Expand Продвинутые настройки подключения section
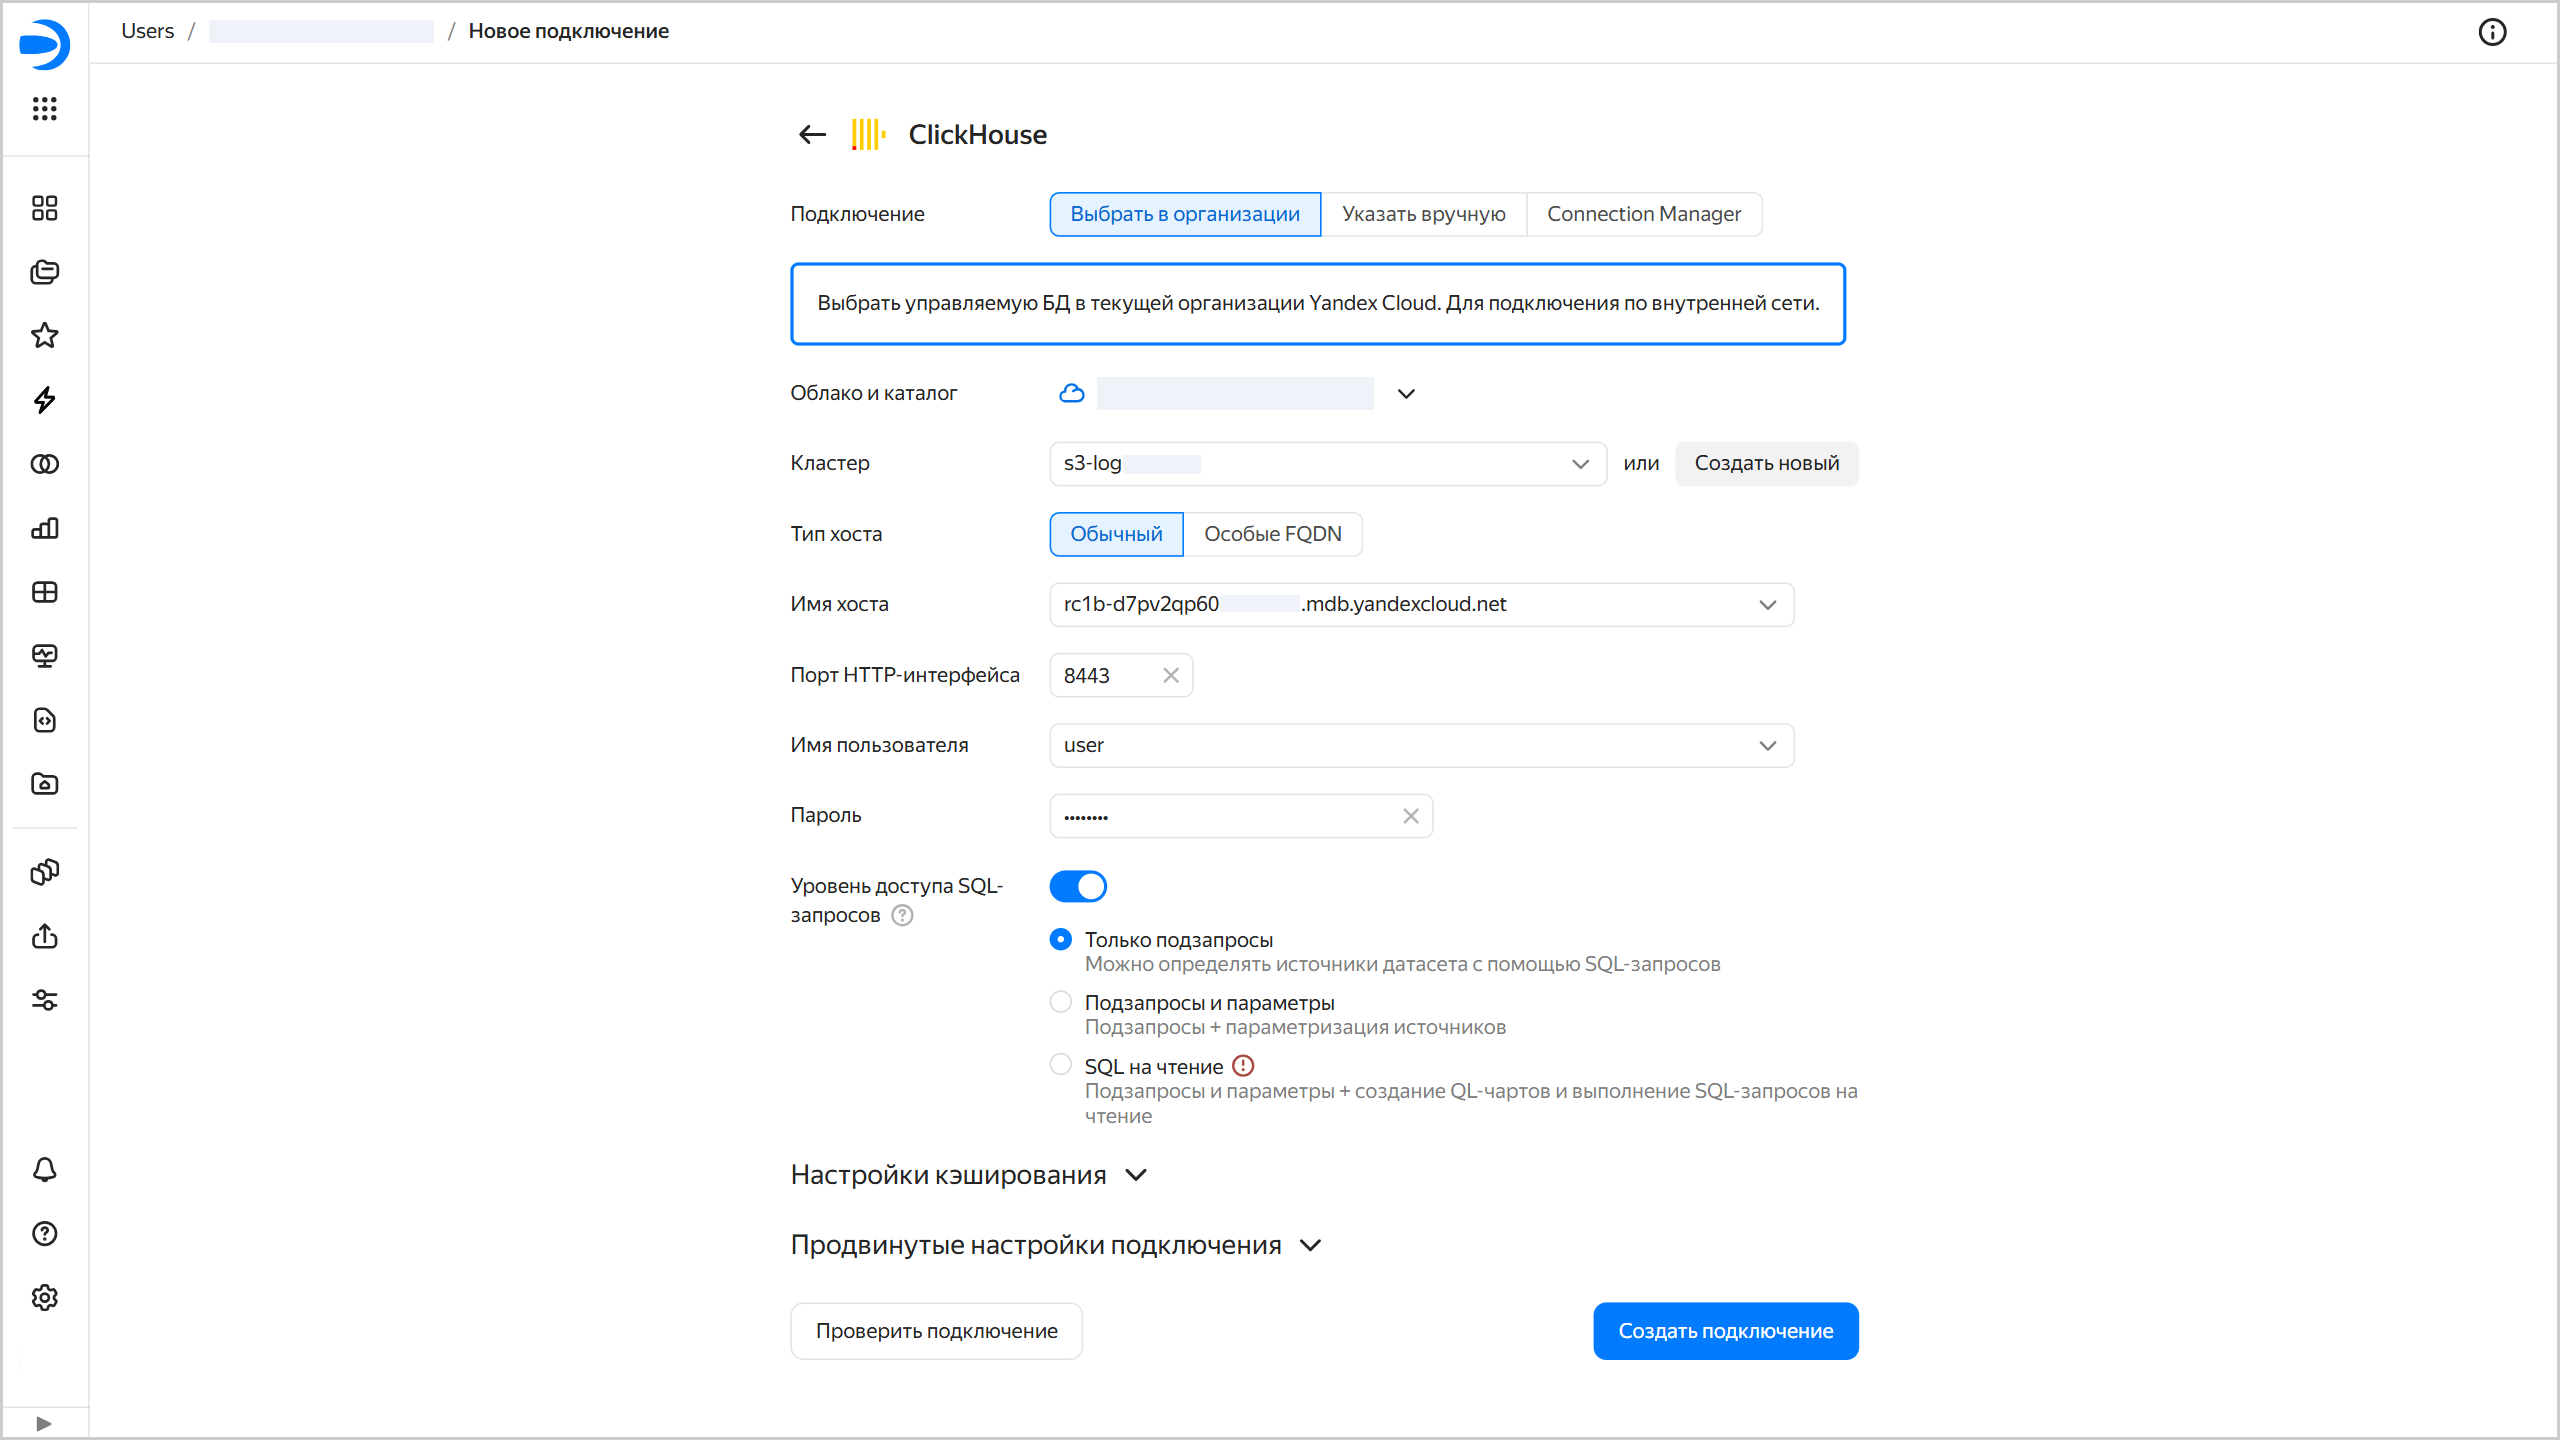 pyautogui.click(x=1056, y=1245)
